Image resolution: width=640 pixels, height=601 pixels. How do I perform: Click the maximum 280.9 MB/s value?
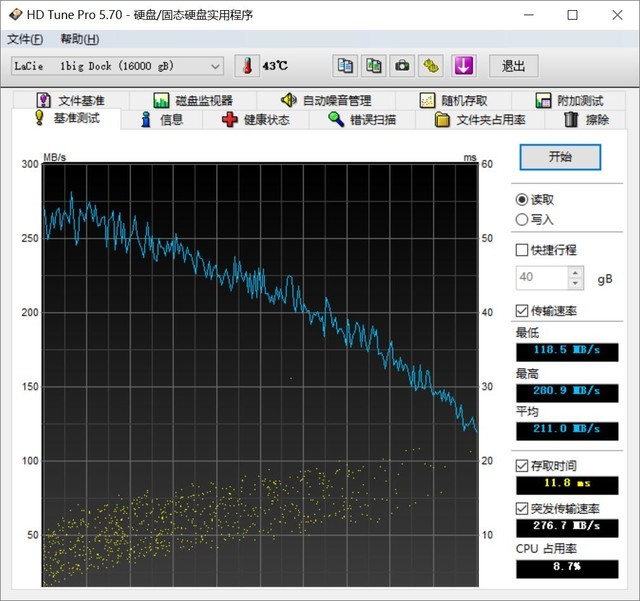tap(567, 393)
